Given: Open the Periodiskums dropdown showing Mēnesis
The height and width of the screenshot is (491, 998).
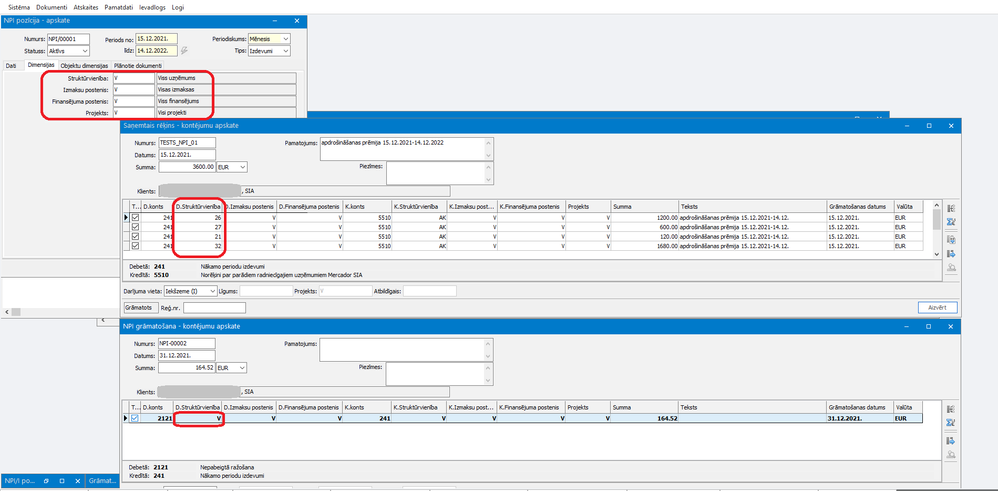Looking at the screenshot, I should tap(285, 39).
